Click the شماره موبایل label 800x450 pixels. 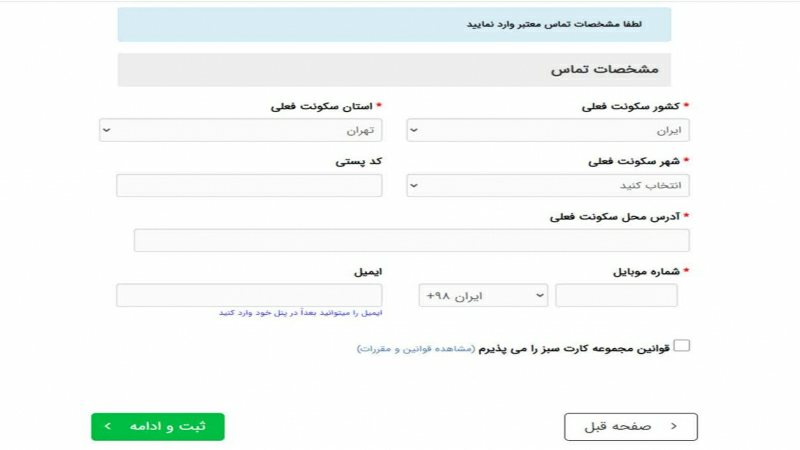pyautogui.click(x=646, y=271)
